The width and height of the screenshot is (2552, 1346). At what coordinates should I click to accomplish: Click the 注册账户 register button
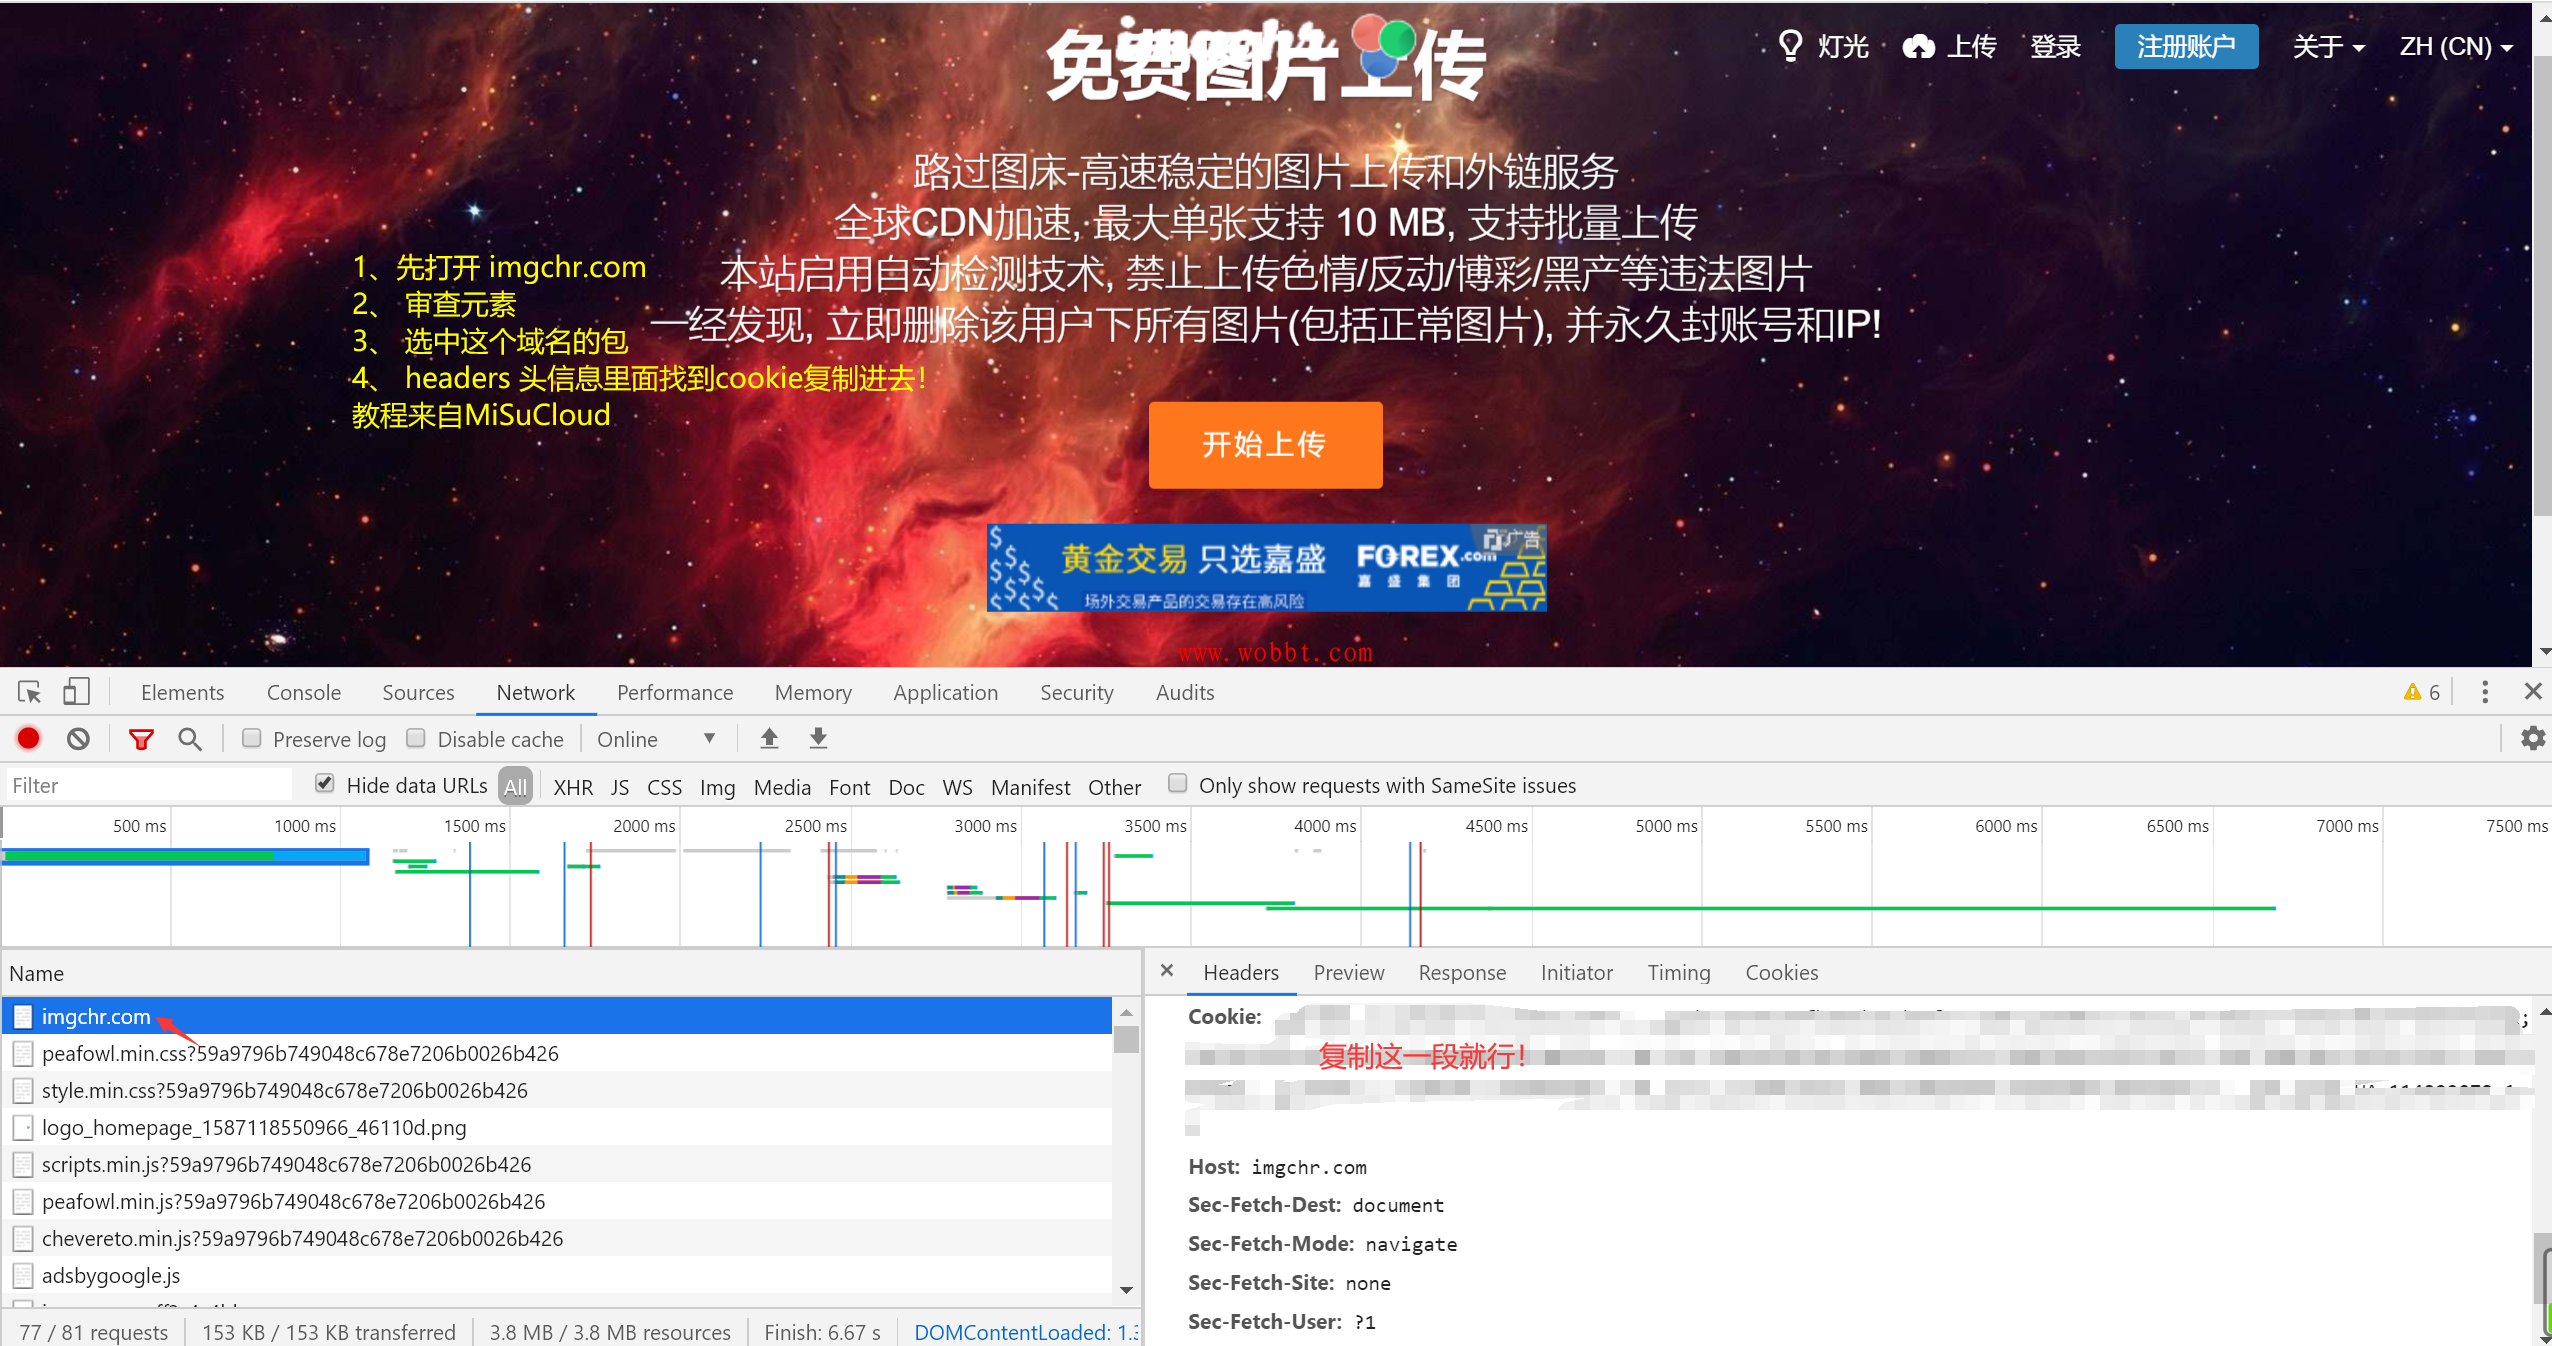2186,46
